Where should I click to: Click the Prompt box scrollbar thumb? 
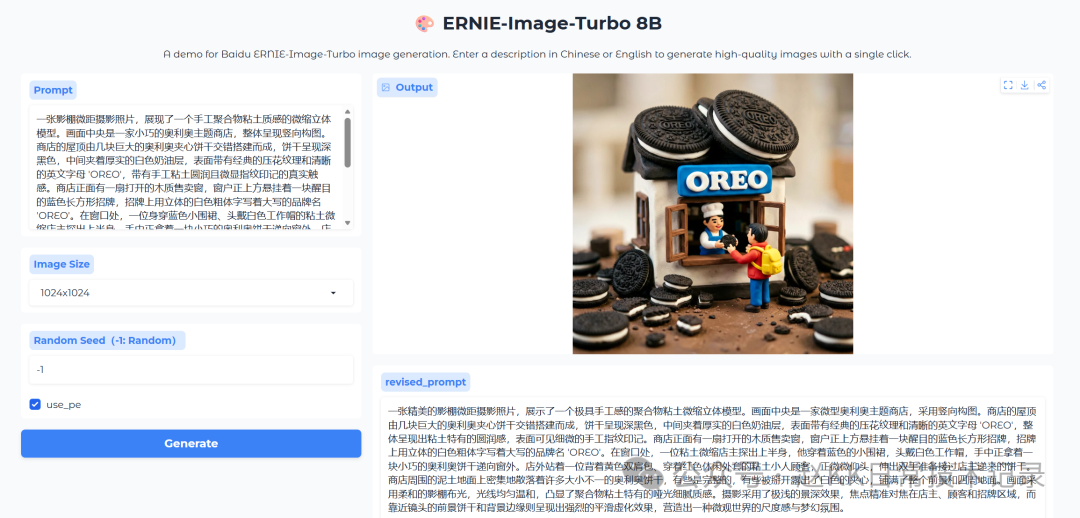(347, 142)
